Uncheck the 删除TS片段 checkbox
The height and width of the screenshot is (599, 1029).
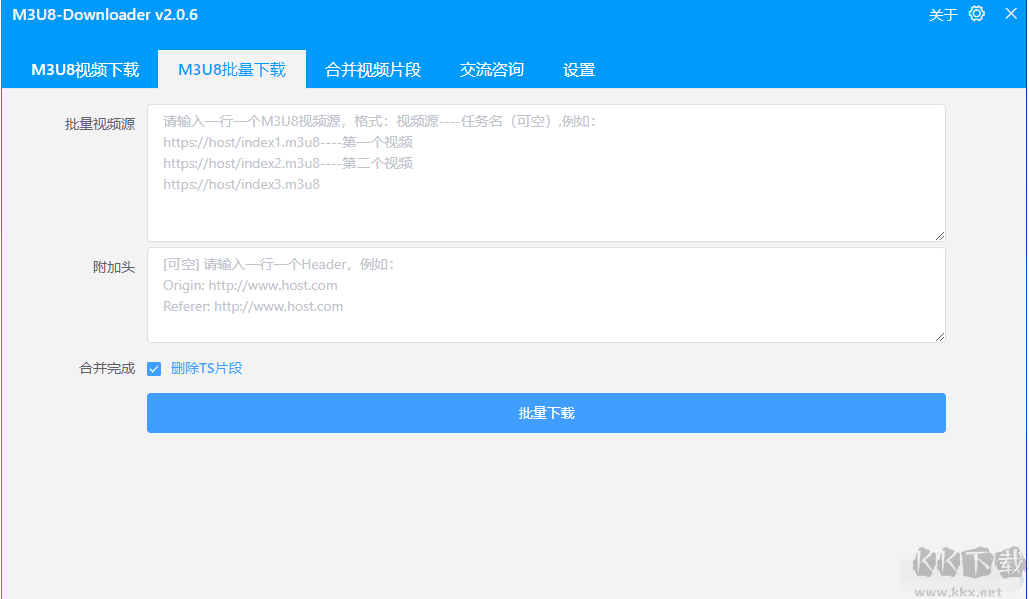[154, 368]
